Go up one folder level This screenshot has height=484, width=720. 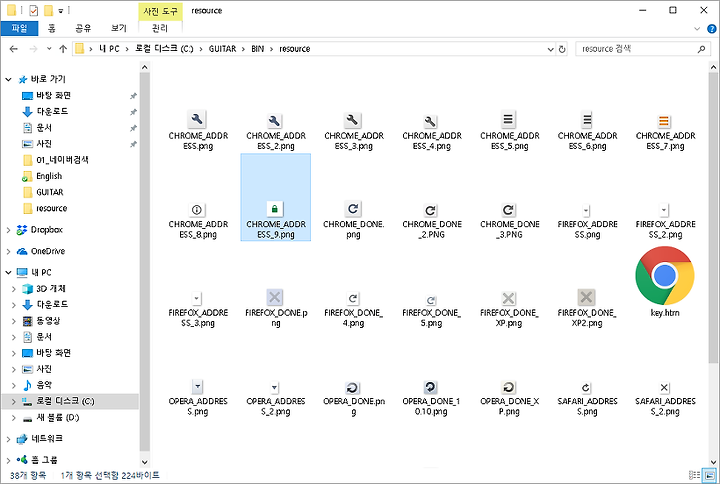pos(63,49)
